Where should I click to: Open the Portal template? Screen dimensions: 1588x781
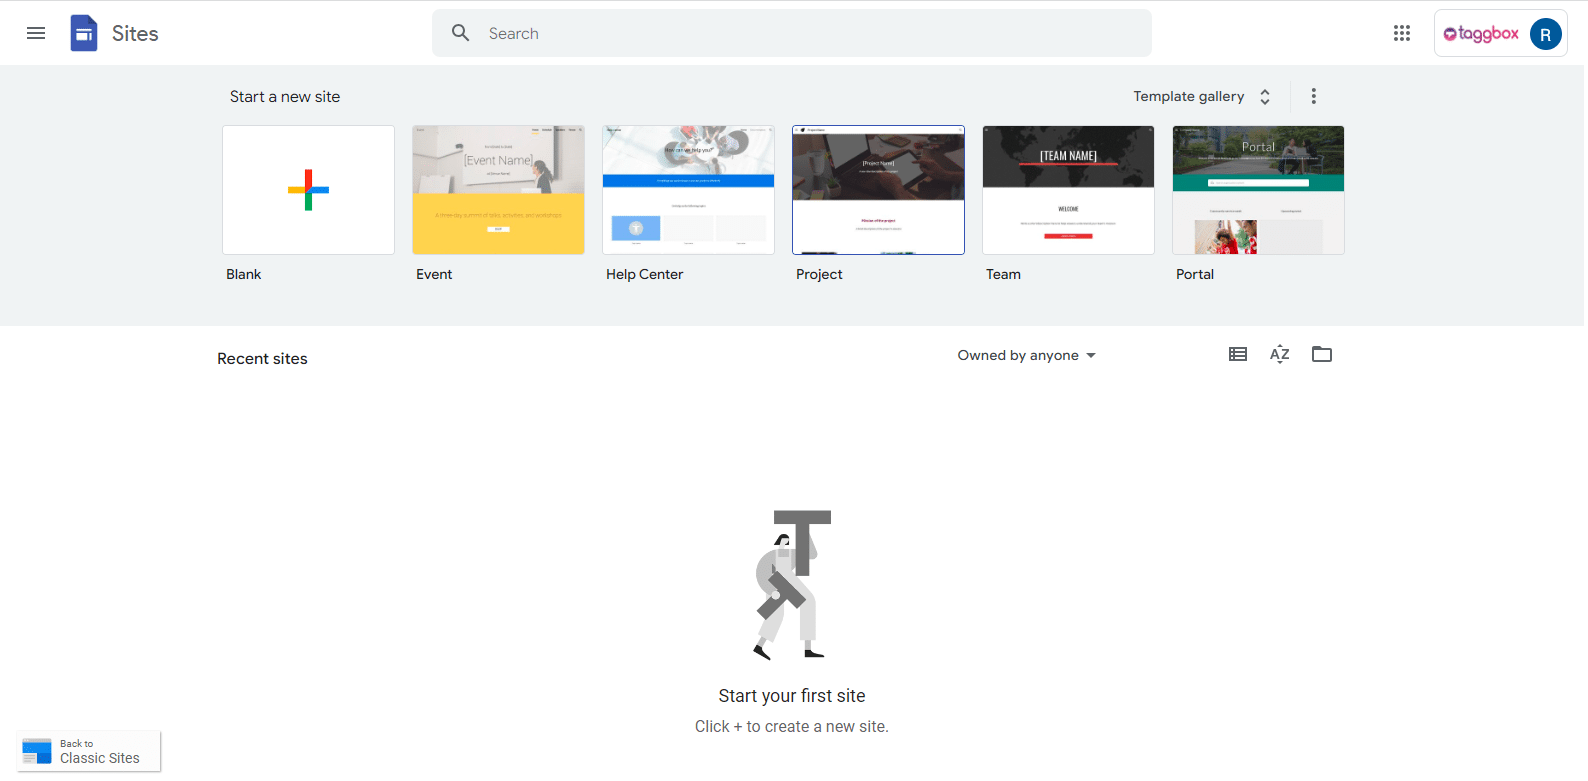(x=1258, y=190)
